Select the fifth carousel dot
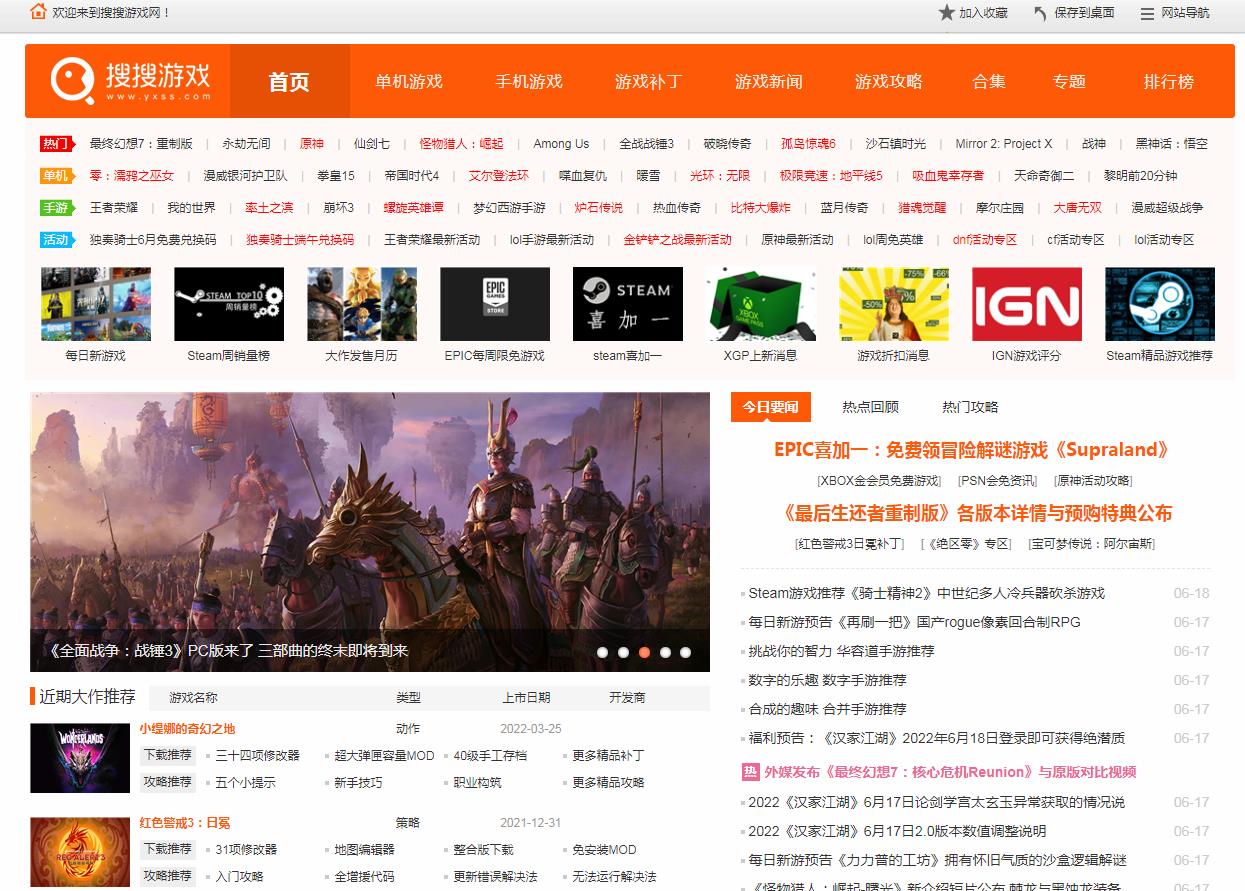Screen dimensions: 1245x891 click(x=686, y=652)
